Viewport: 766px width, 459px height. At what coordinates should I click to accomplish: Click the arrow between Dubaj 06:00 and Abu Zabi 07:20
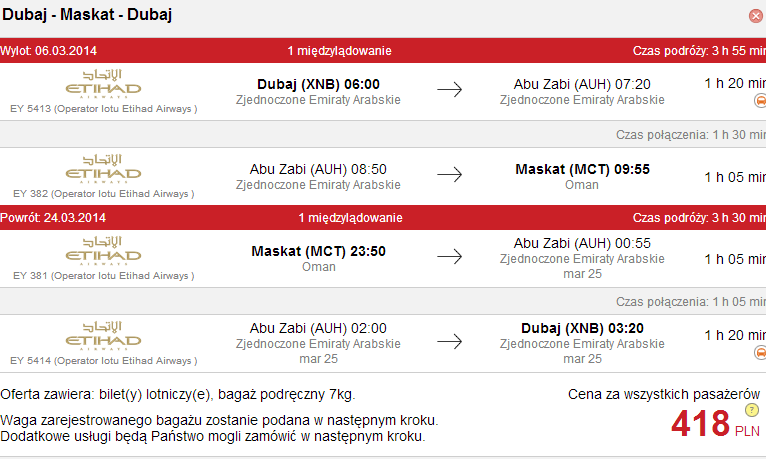(x=449, y=89)
